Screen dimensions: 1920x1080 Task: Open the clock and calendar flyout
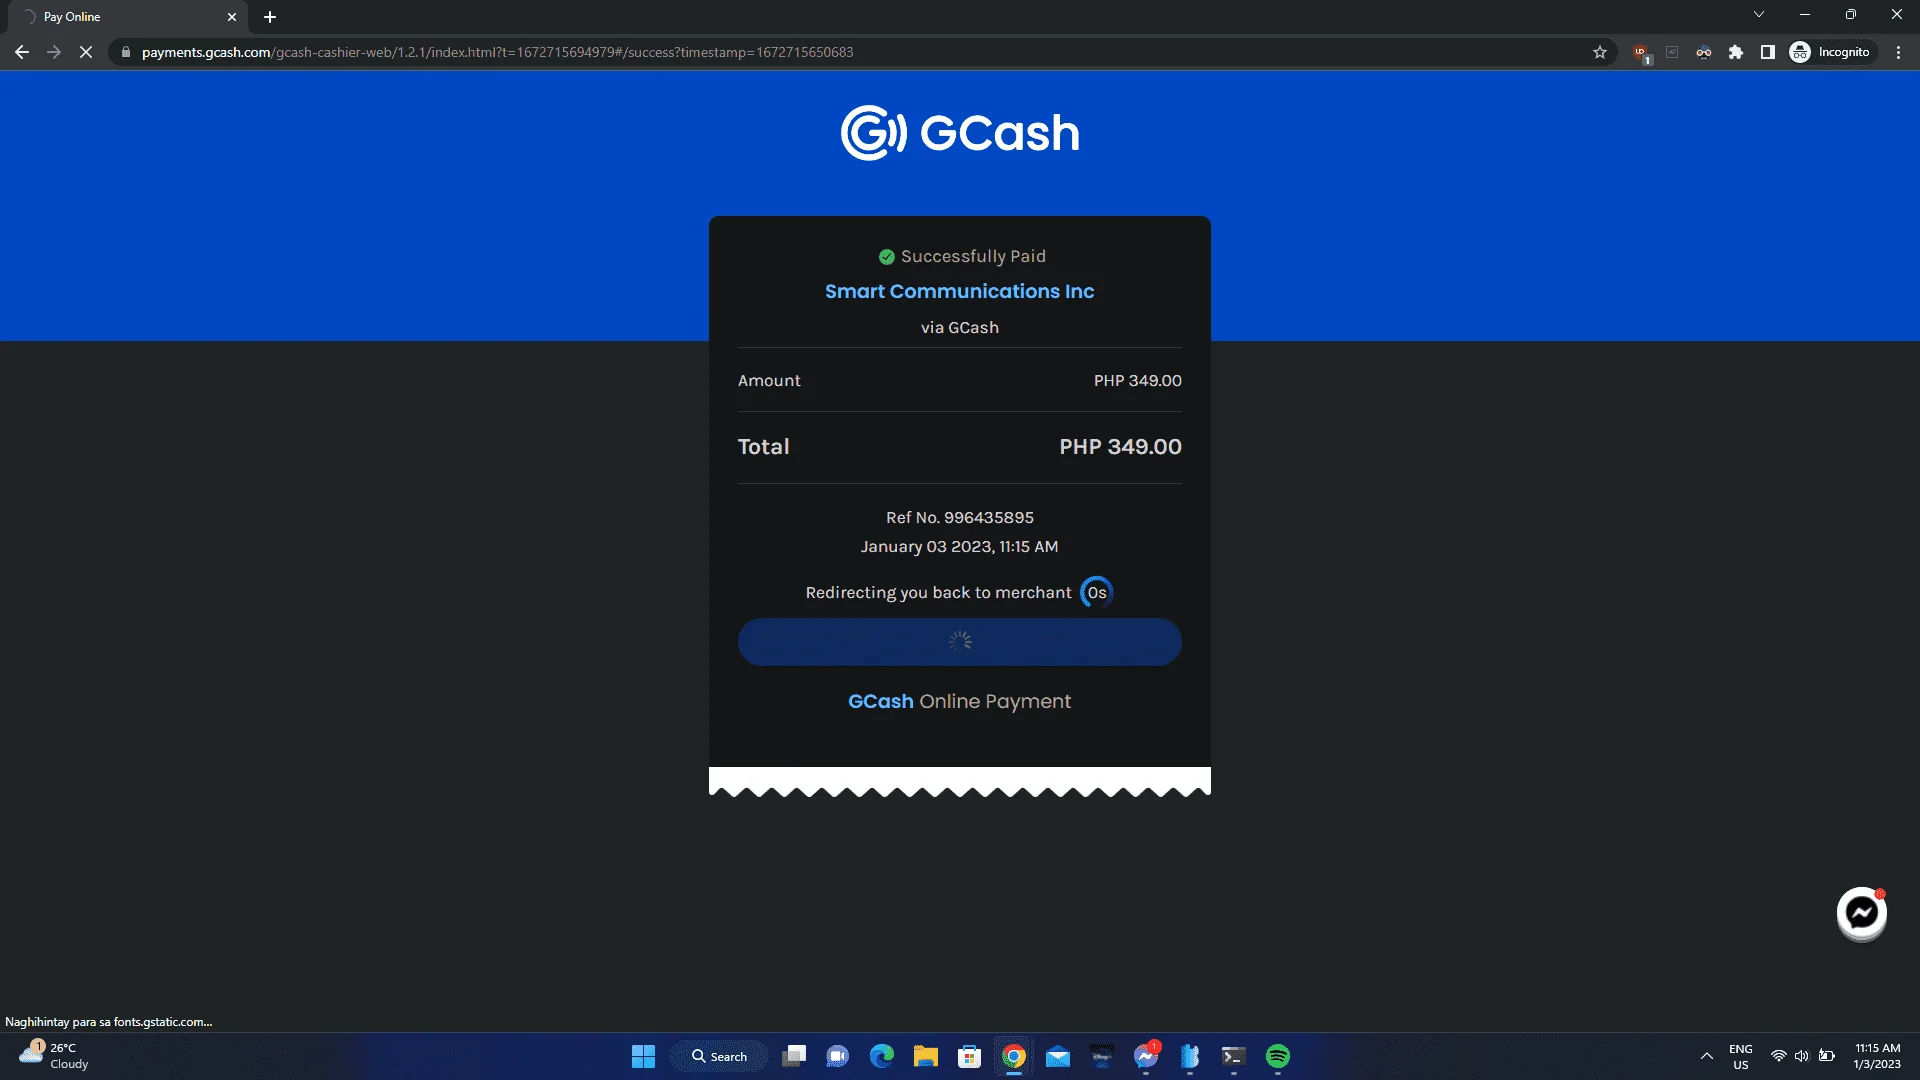[1877, 1056]
